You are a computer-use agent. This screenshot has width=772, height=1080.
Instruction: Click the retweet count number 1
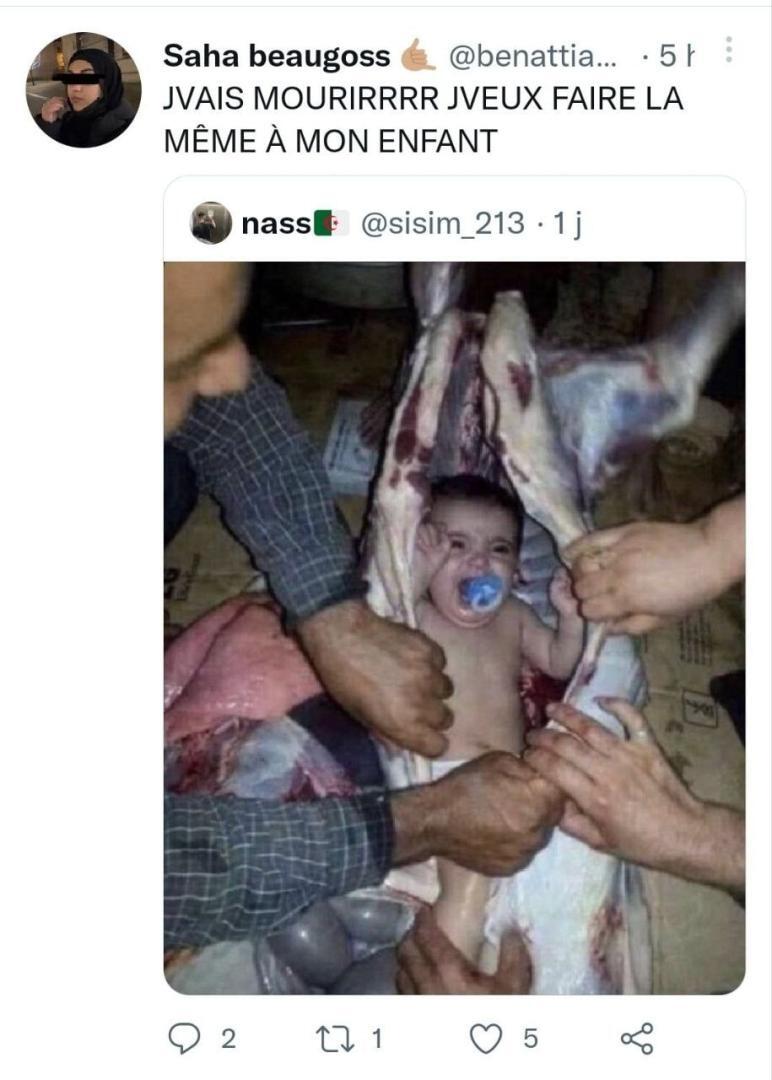(376, 1039)
